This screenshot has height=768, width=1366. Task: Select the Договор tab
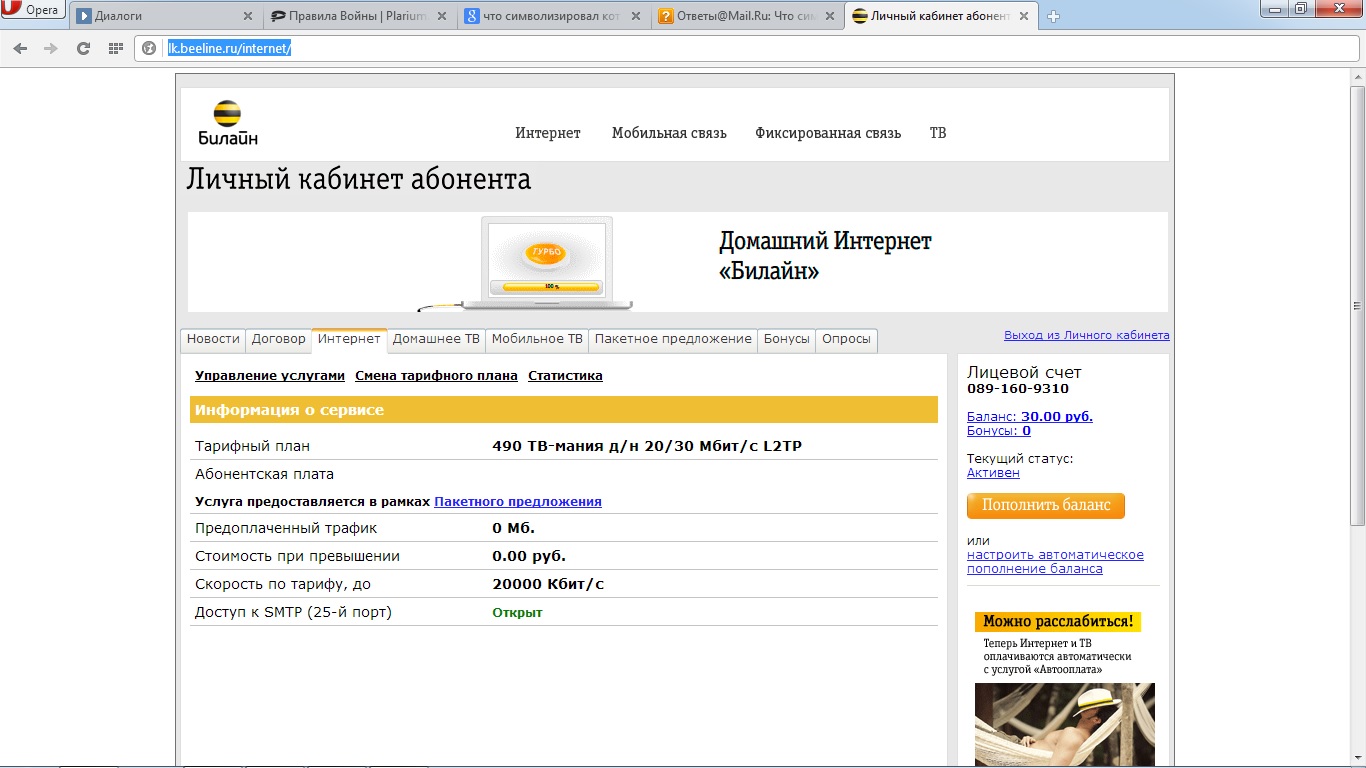pyautogui.click(x=278, y=340)
